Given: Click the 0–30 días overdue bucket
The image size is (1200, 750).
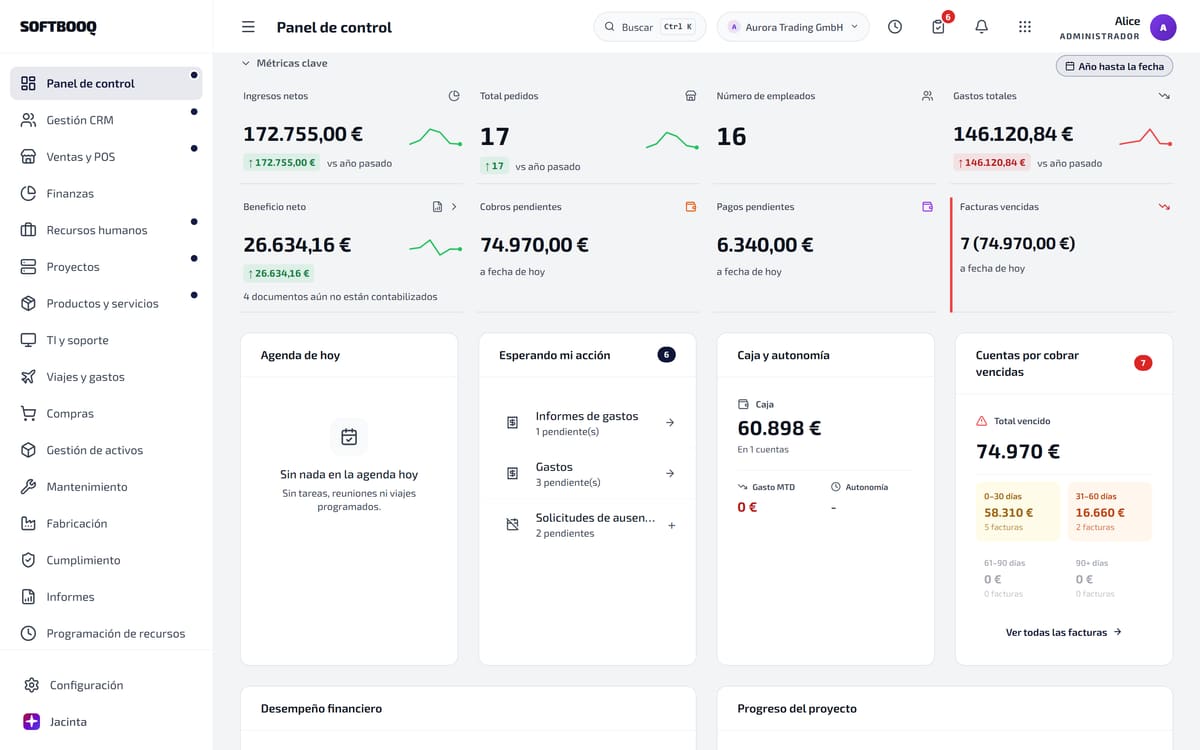Looking at the screenshot, I should coord(1018,512).
